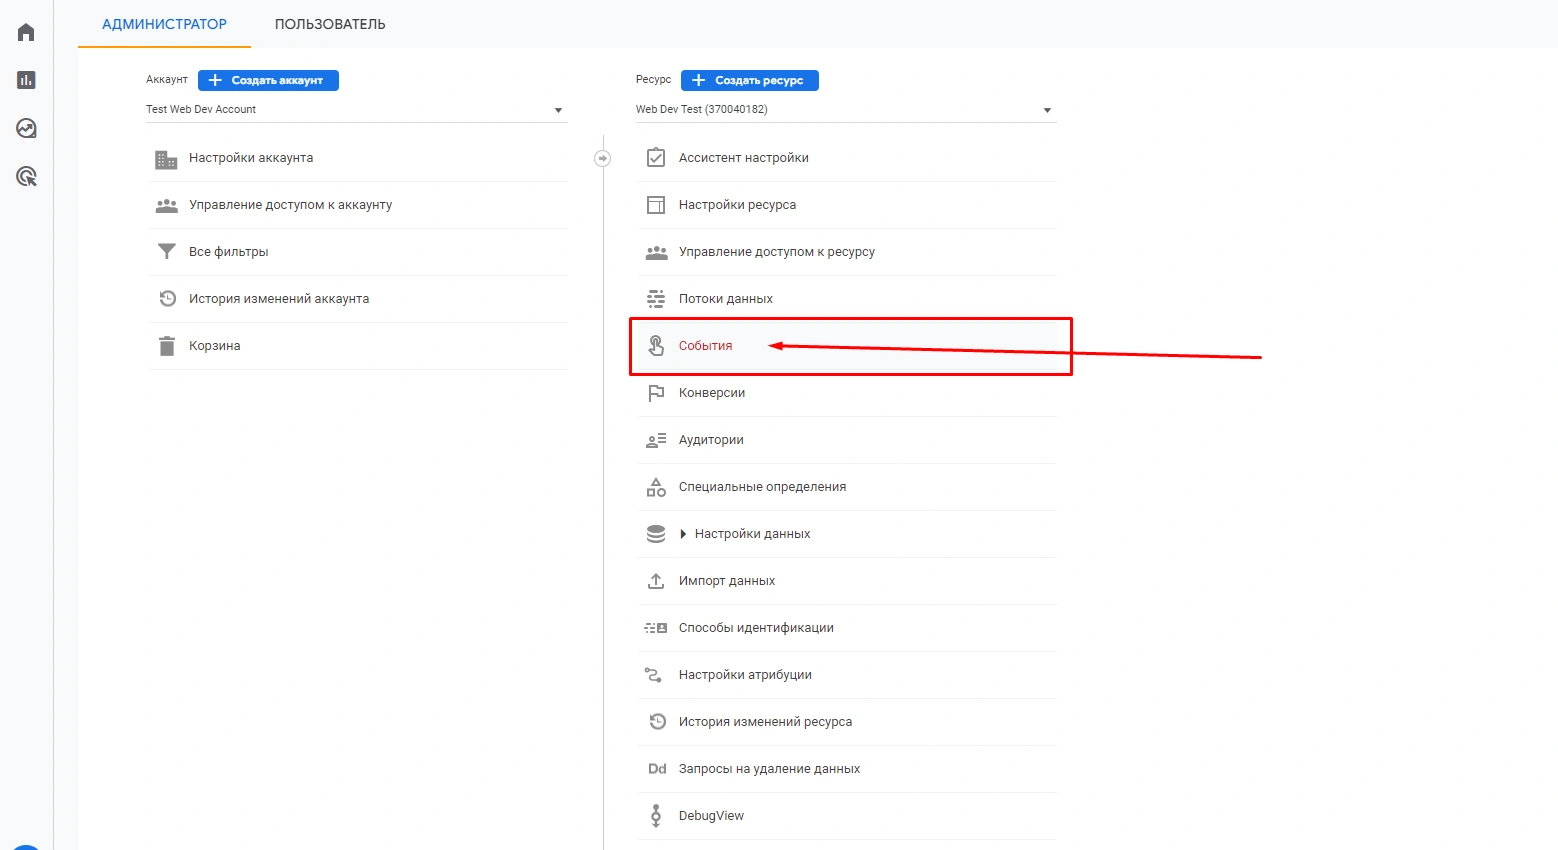Image resolution: width=1558 pixels, height=850 pixels.
Task: Open the Advertising icon in sidebar
Action: pyautogui.click(x=27, y=177)
